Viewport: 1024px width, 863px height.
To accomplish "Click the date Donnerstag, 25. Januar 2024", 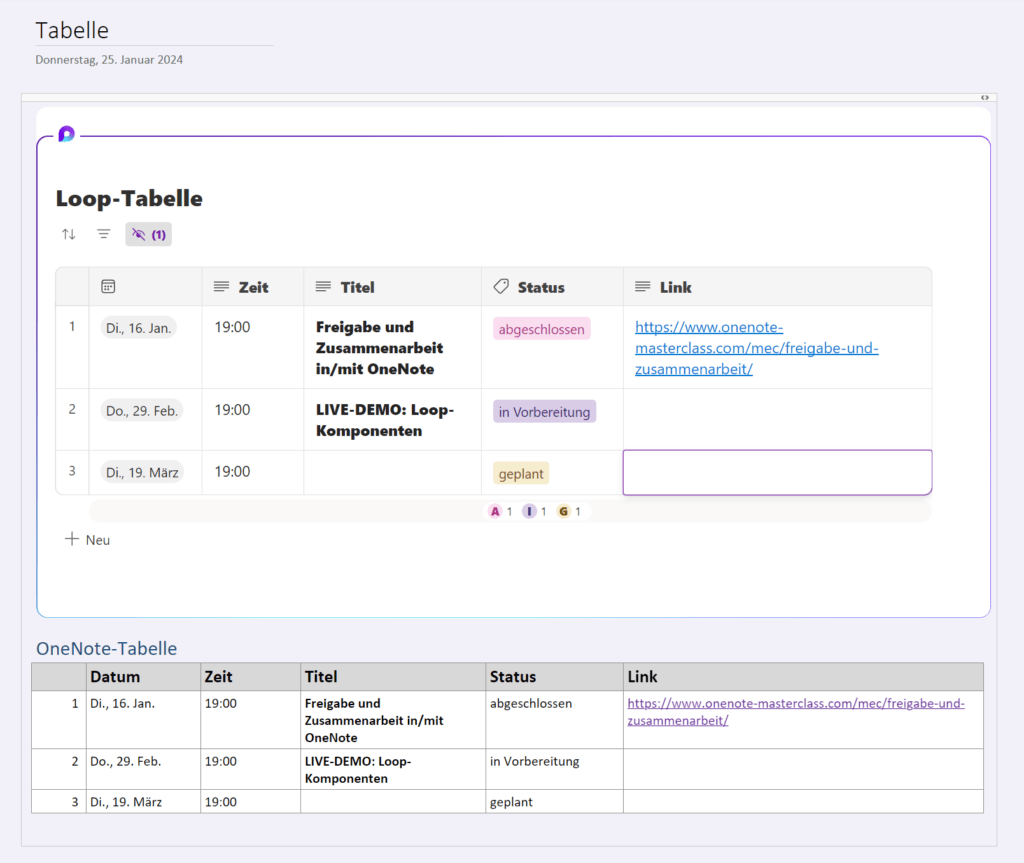I will pos(109,59).
